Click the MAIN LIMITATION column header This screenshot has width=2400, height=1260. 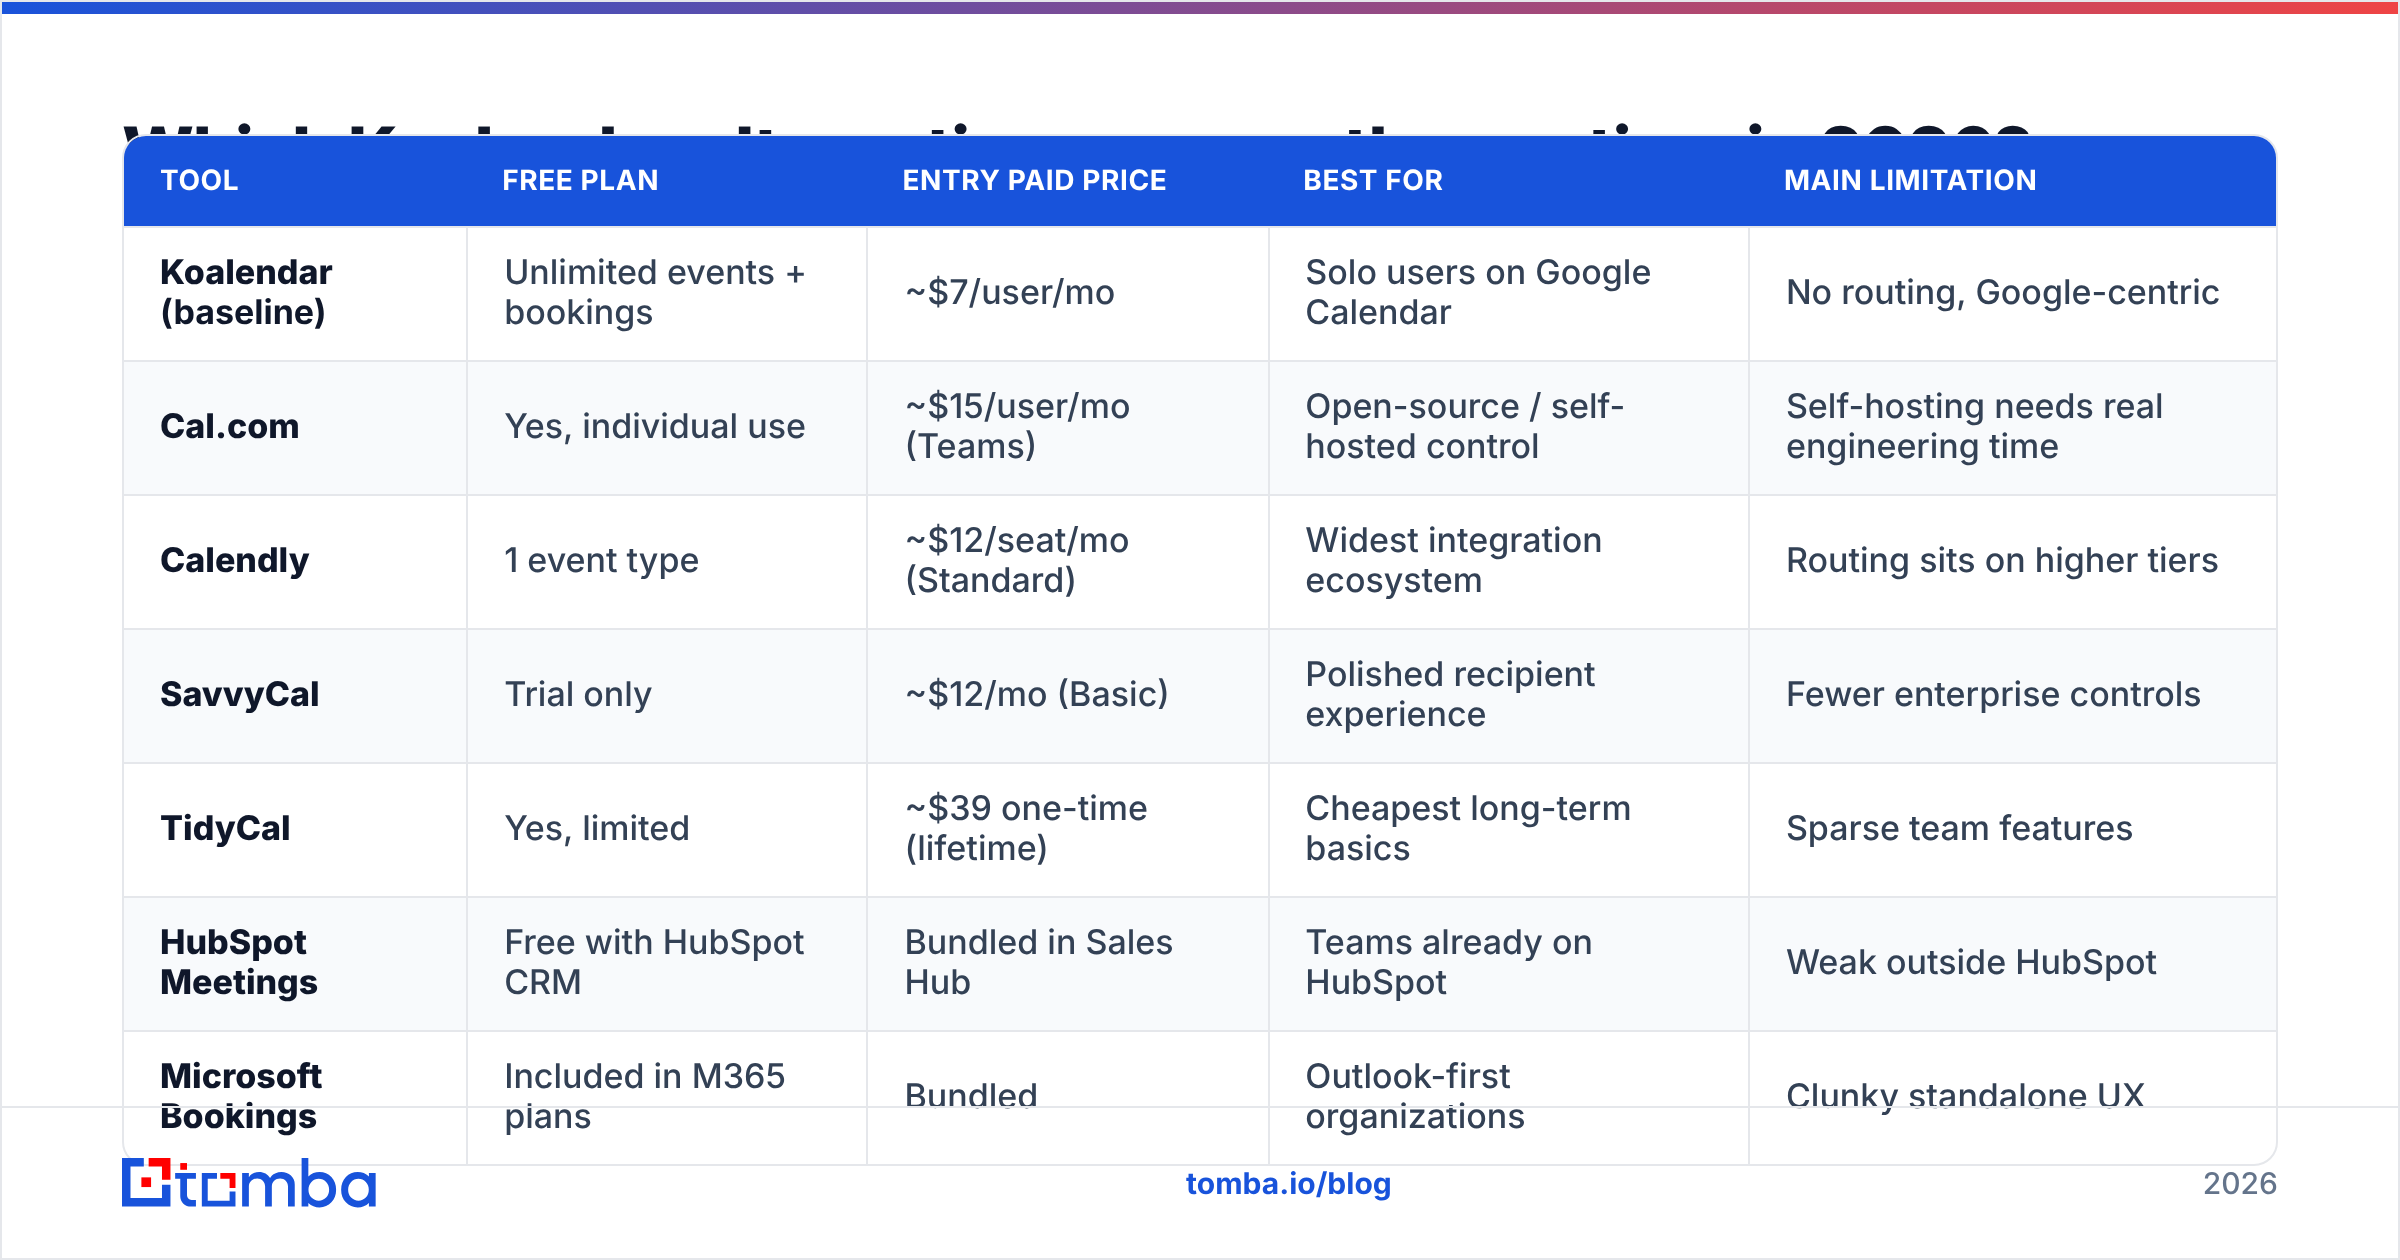tap(1910, 180)
